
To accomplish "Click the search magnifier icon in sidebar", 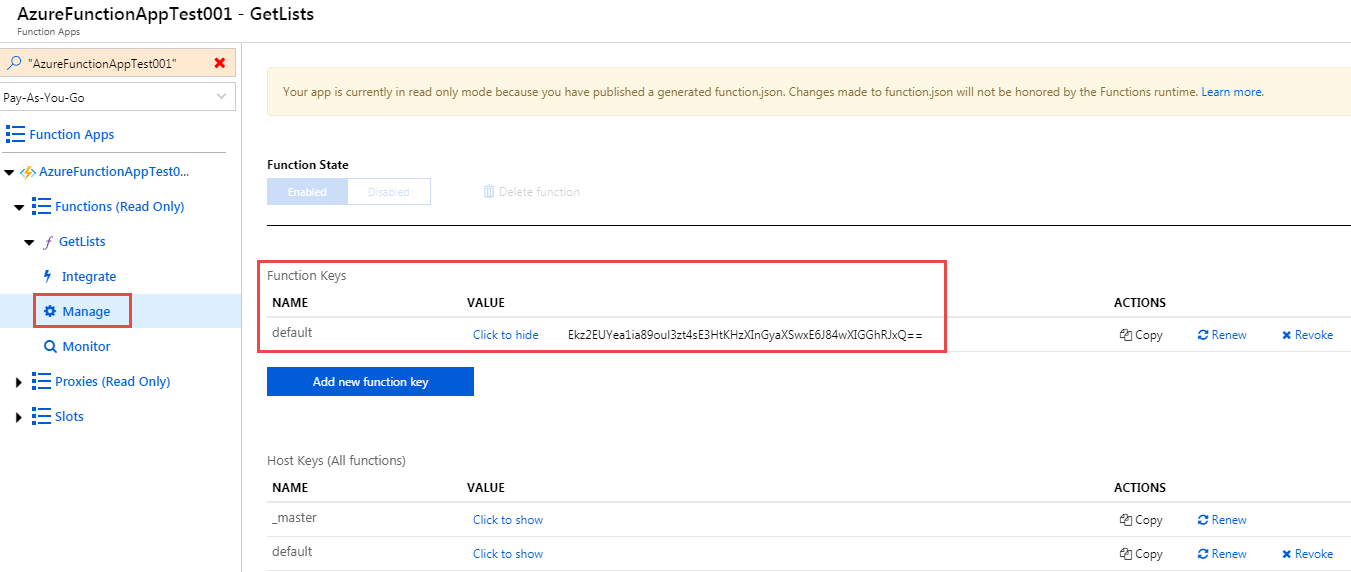I will click(14, 63).
